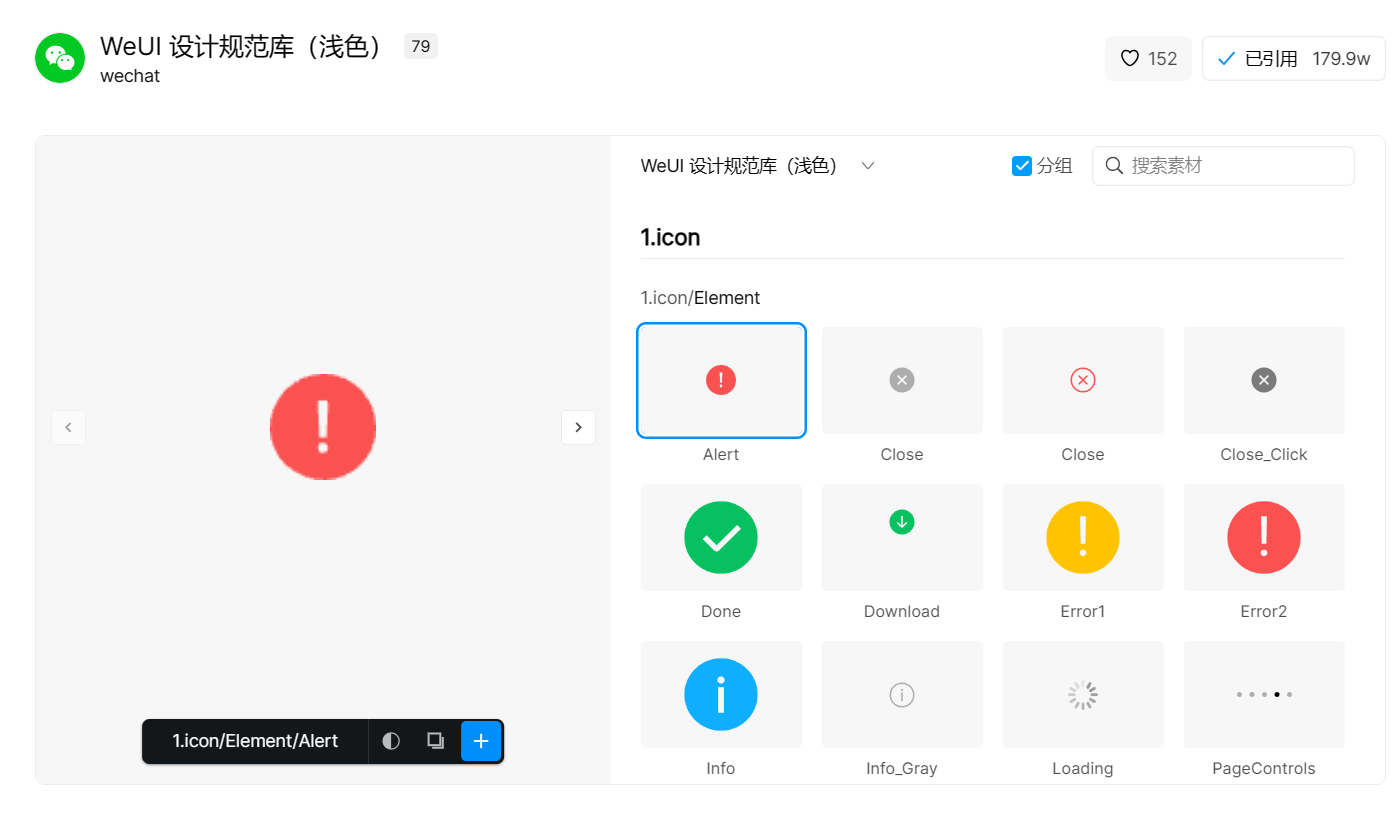The width and height of the screenshot is (1397, 833).
Task: Select the blue Info icon
Action: 721,694
